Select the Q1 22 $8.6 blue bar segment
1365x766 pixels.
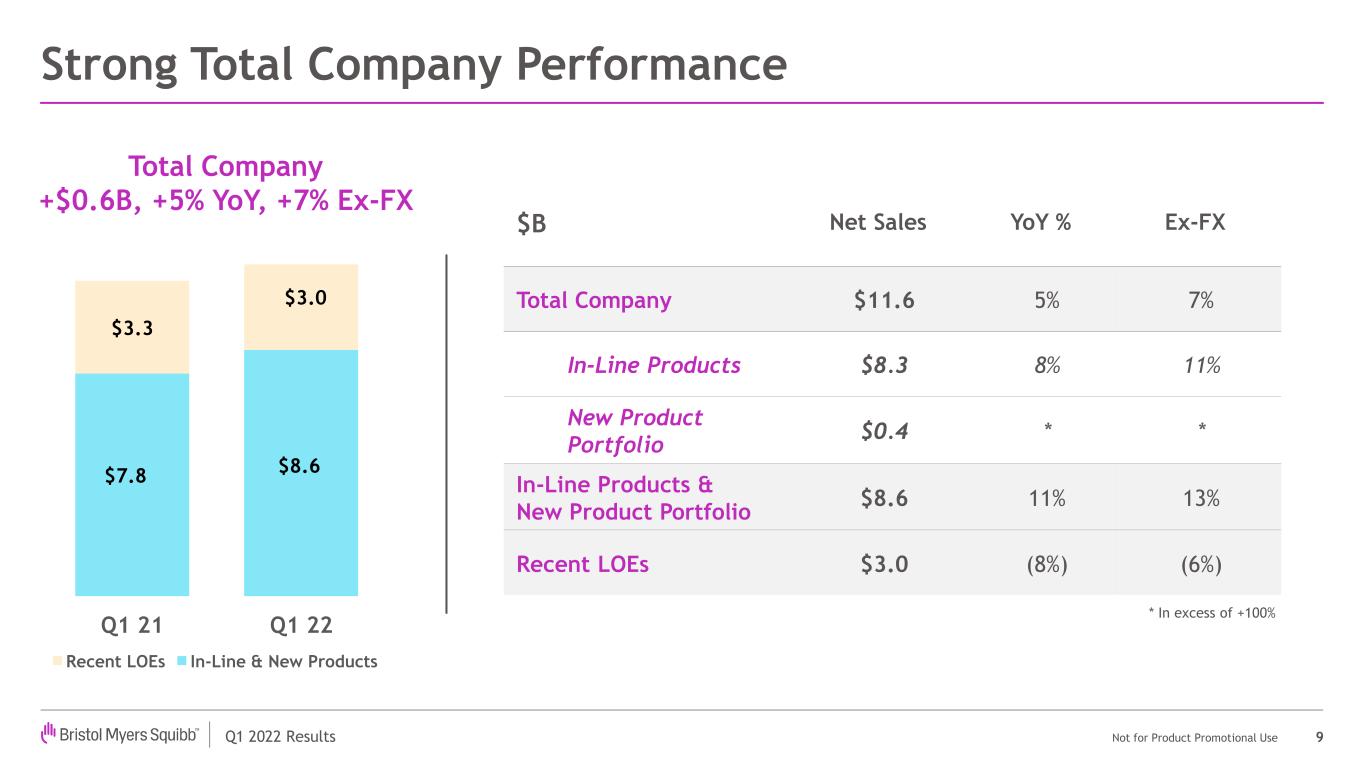[301, 473]
